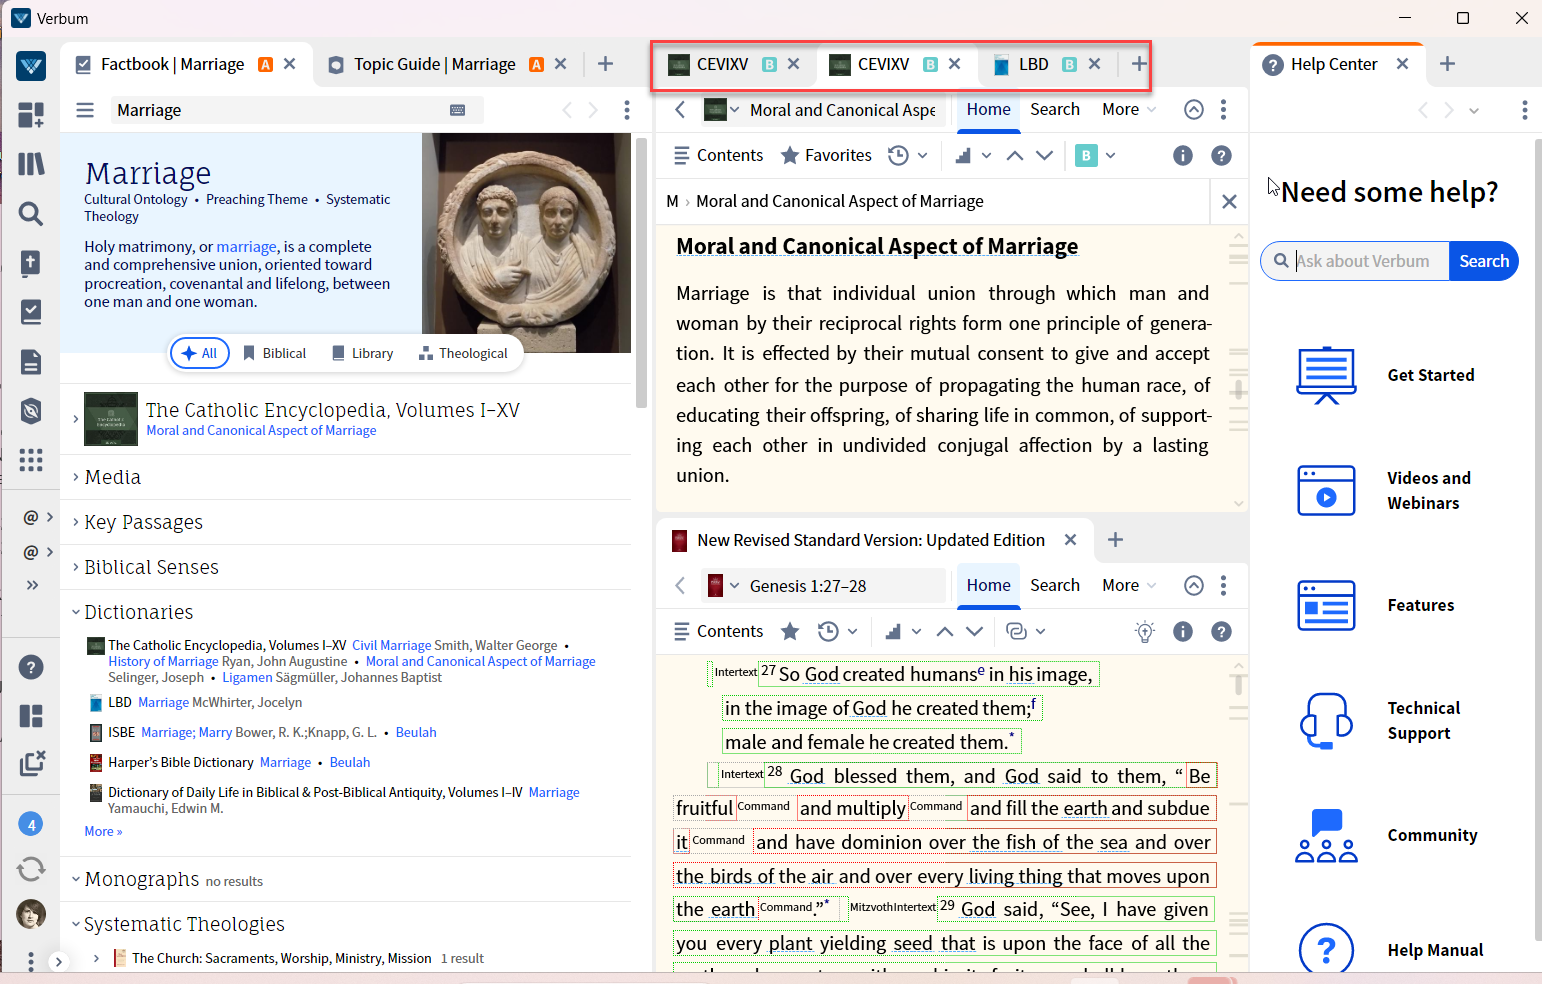The width and height of the screenshot is (1542, 984).
Task: Open the Tools grid icon in sidebar
Action: (31, 460)
